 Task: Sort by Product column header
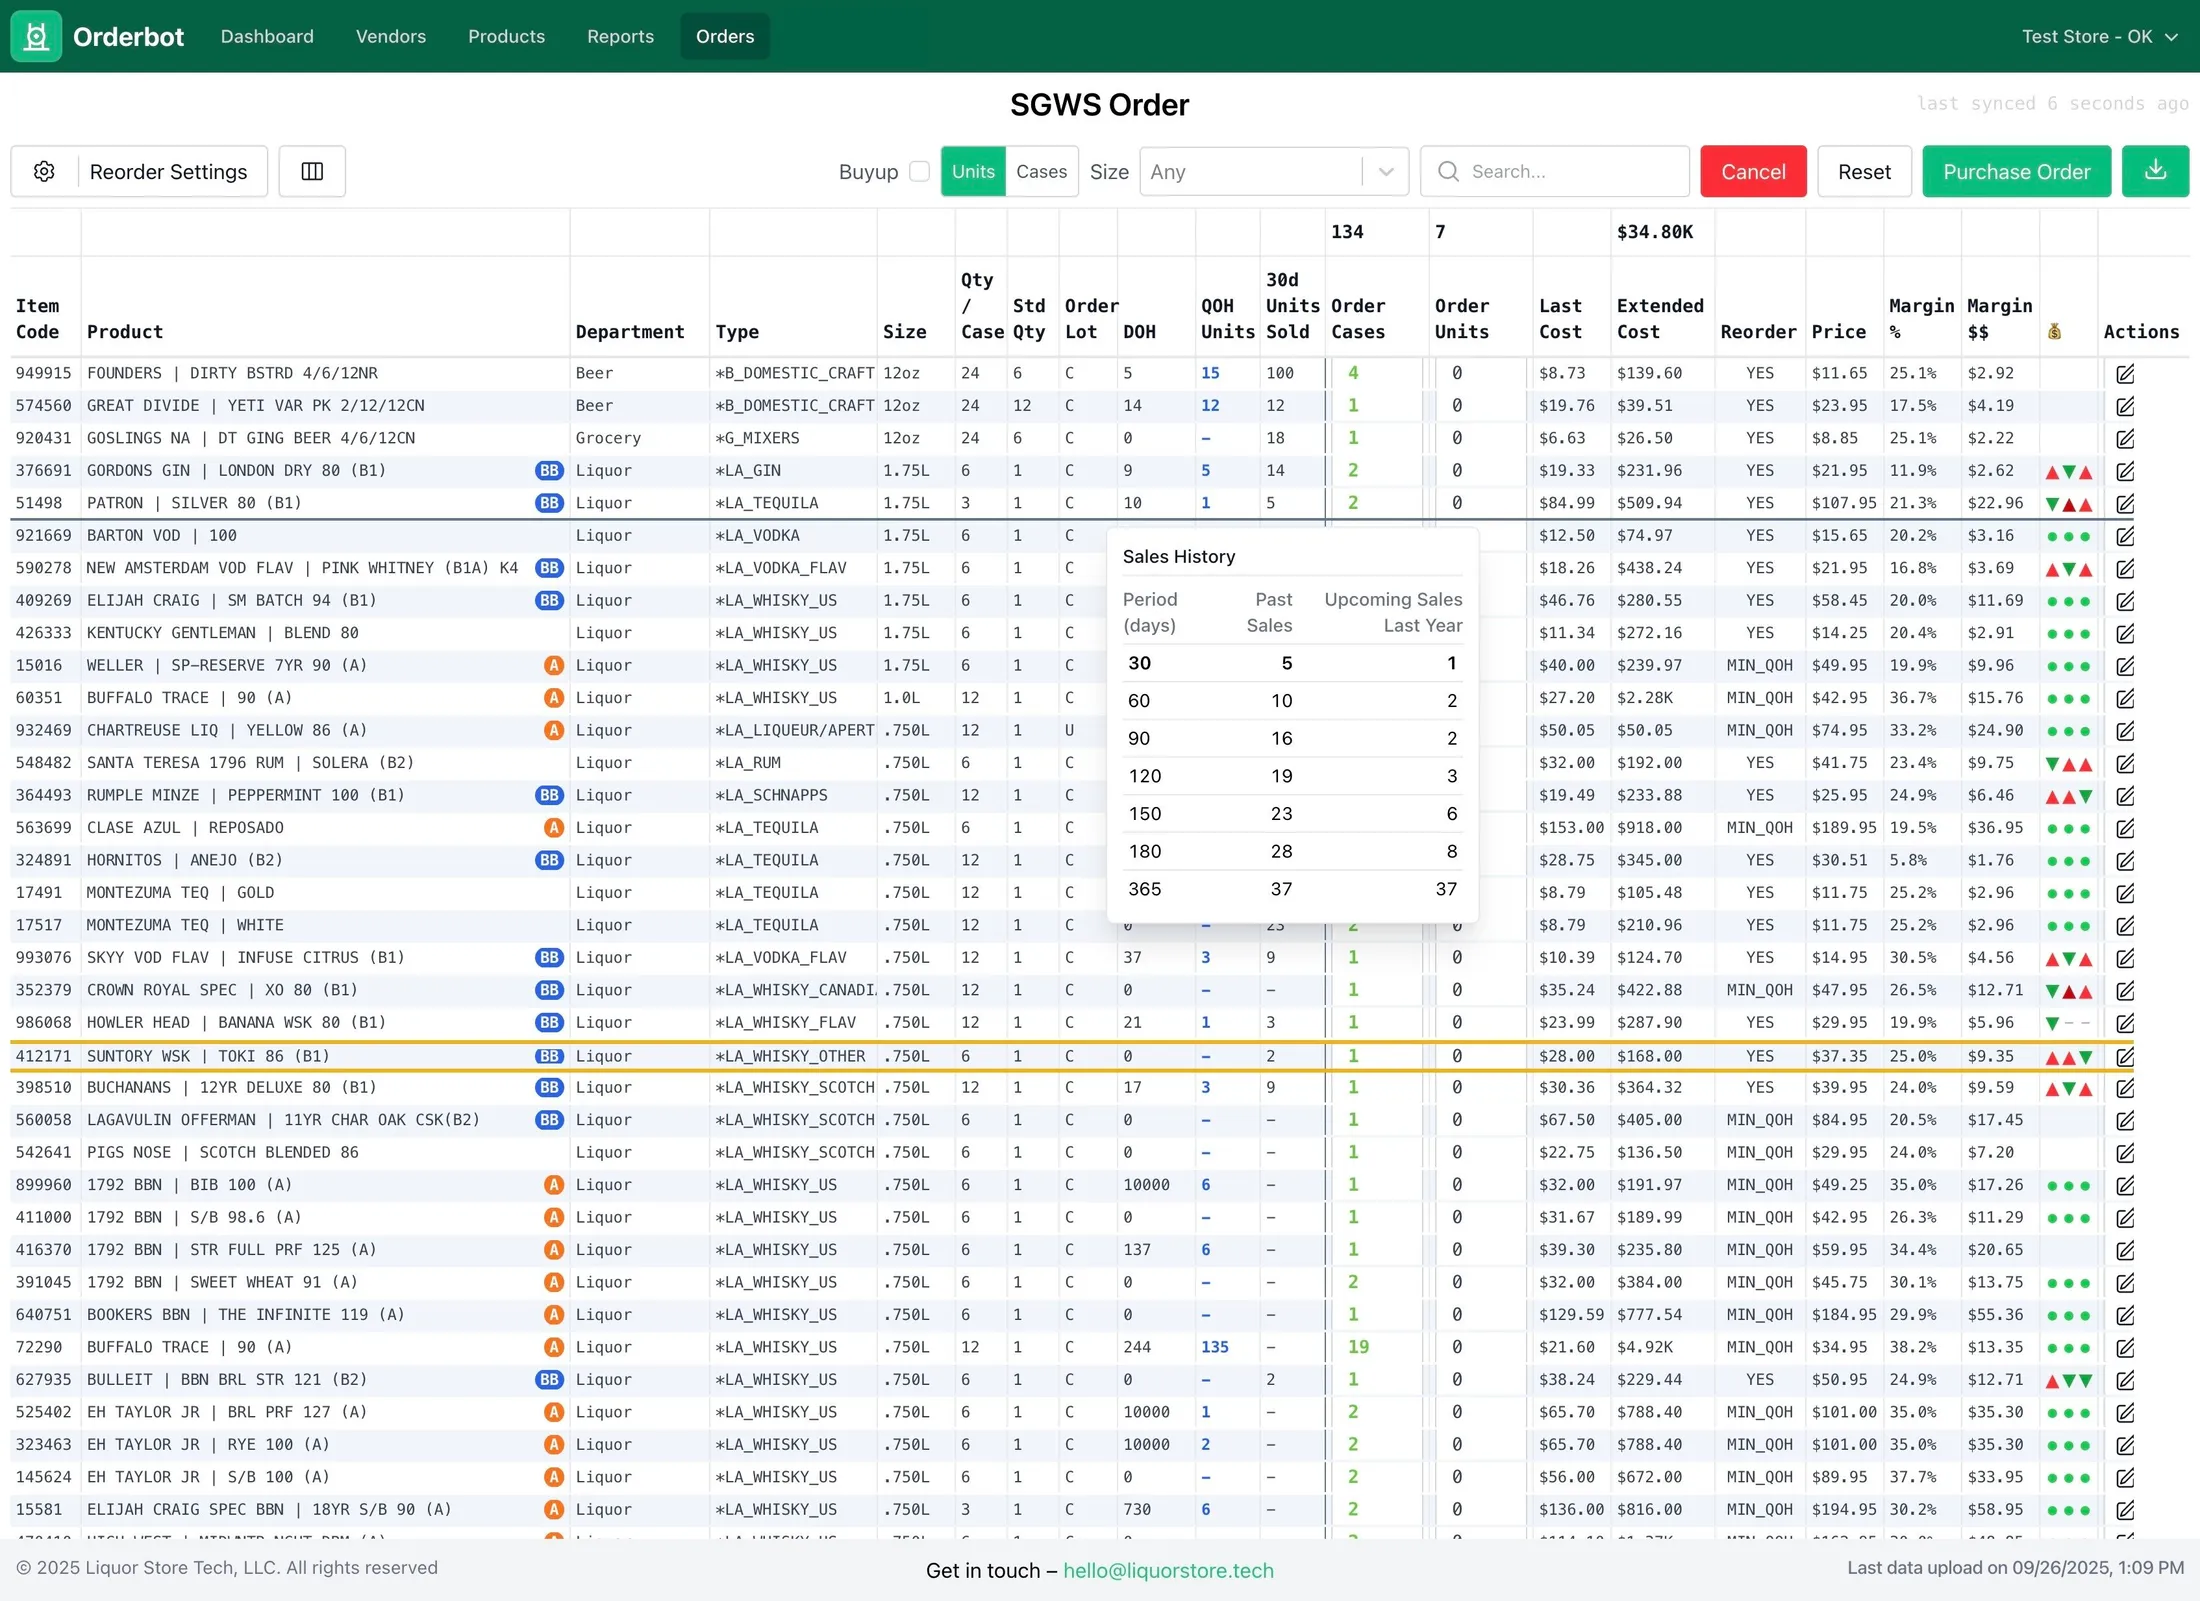[125, 332]
